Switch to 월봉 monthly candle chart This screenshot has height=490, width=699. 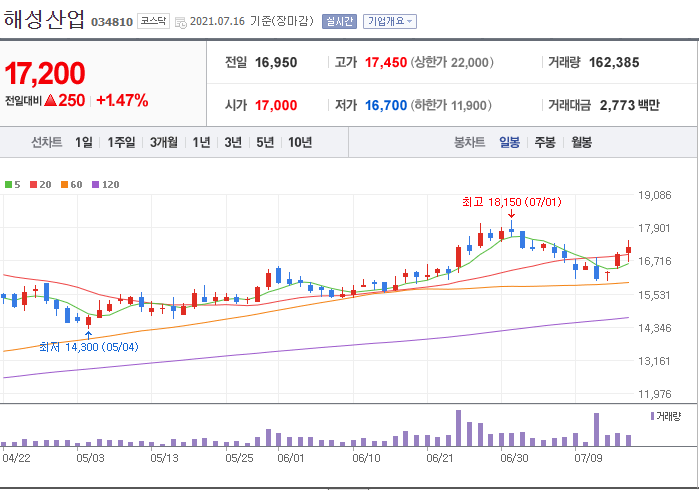[581, 142]
